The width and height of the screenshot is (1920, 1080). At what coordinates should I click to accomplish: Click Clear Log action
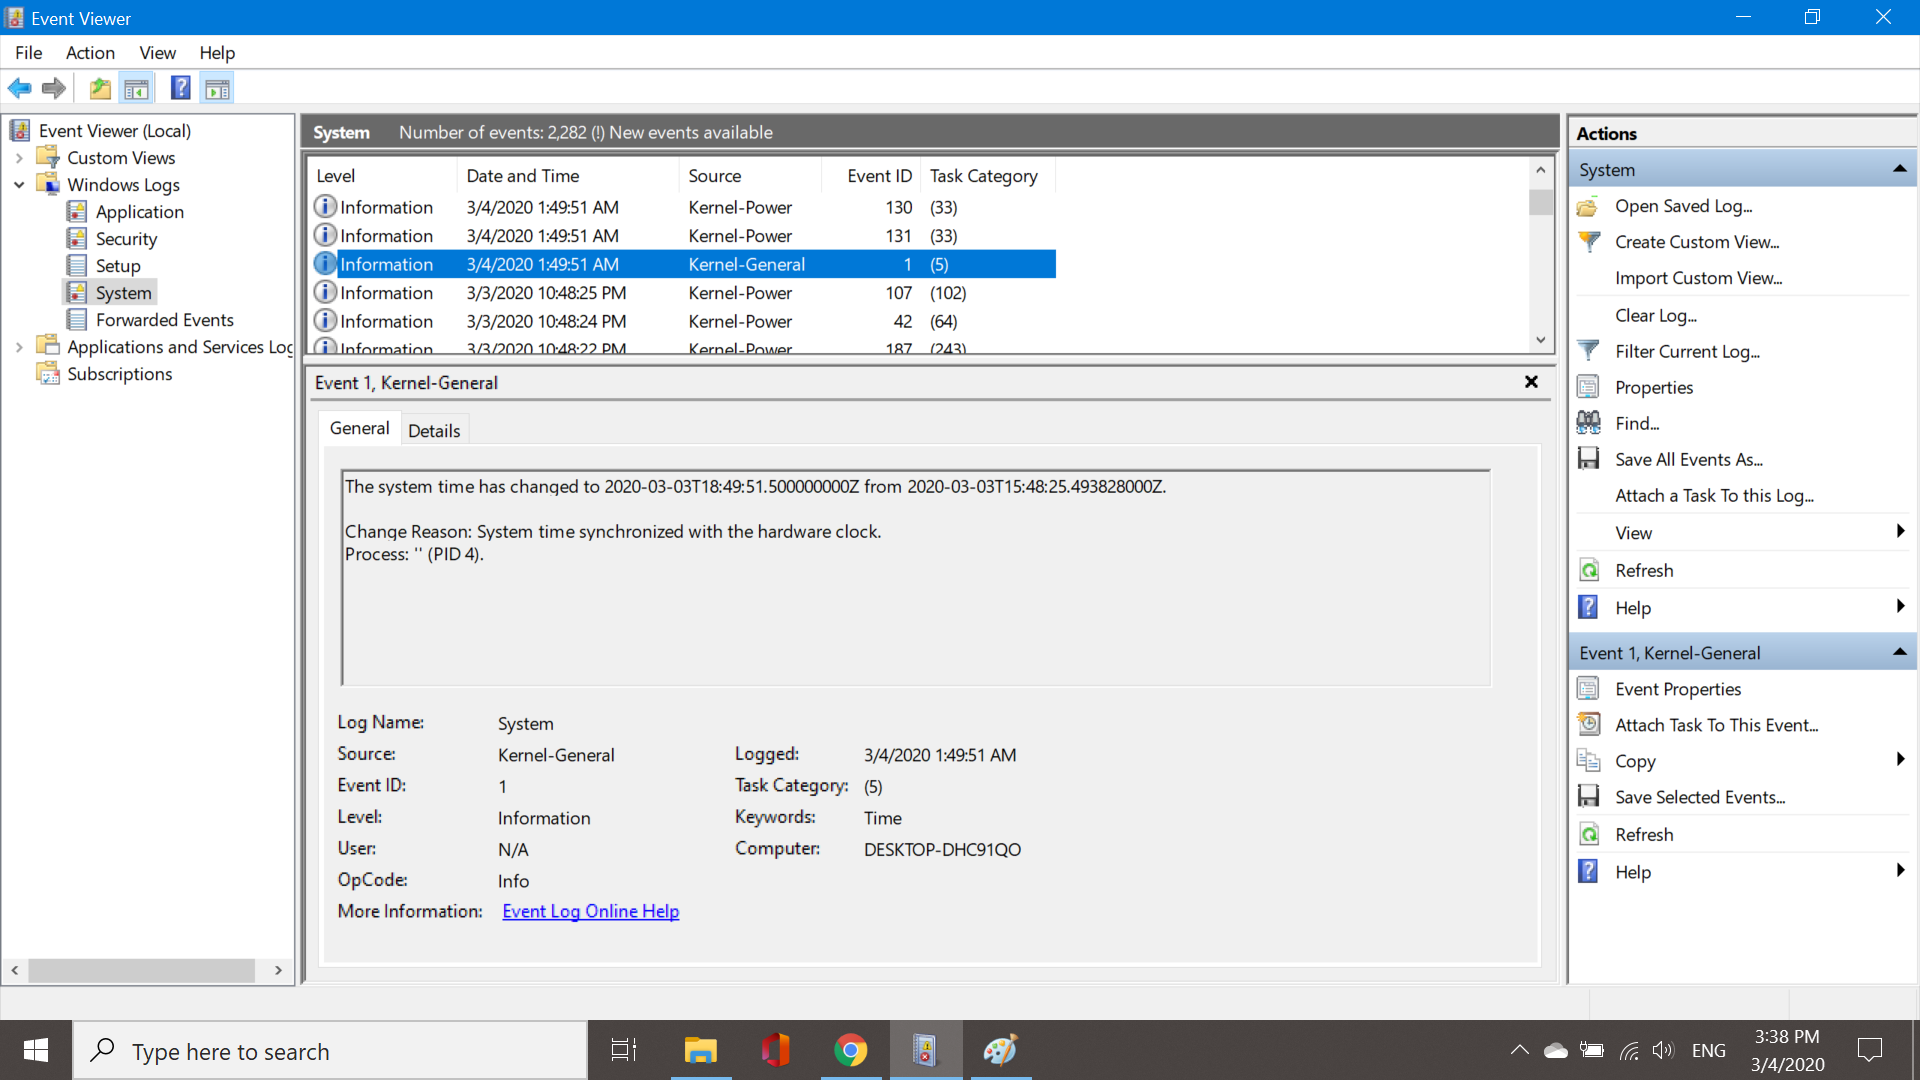click(1655, 315)
